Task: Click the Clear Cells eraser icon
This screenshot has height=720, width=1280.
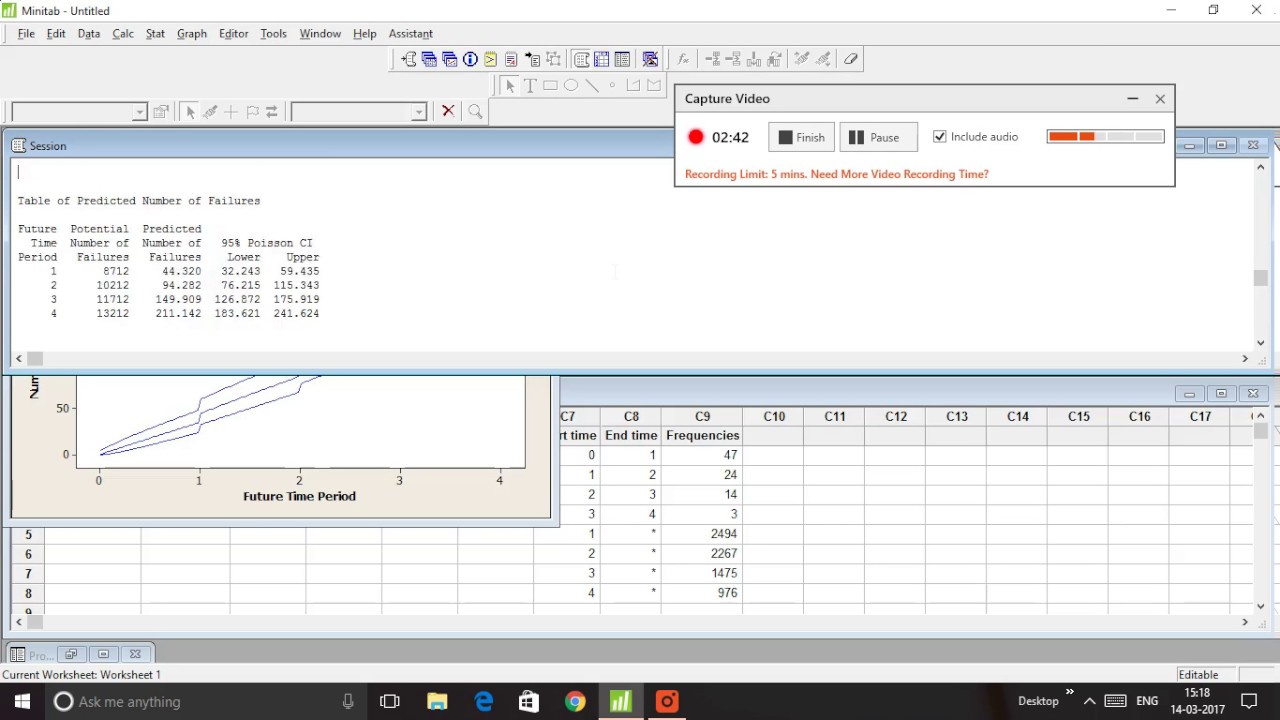Action: tap(851, 59)
